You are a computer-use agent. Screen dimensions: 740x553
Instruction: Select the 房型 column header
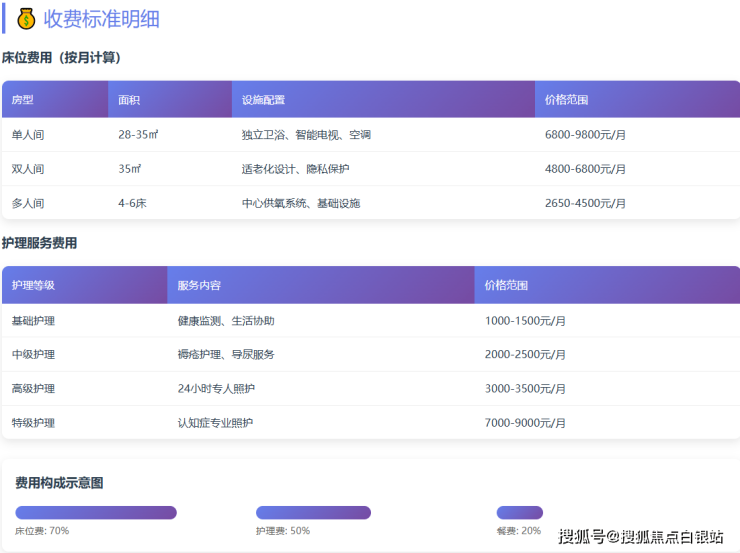(23, 100)
